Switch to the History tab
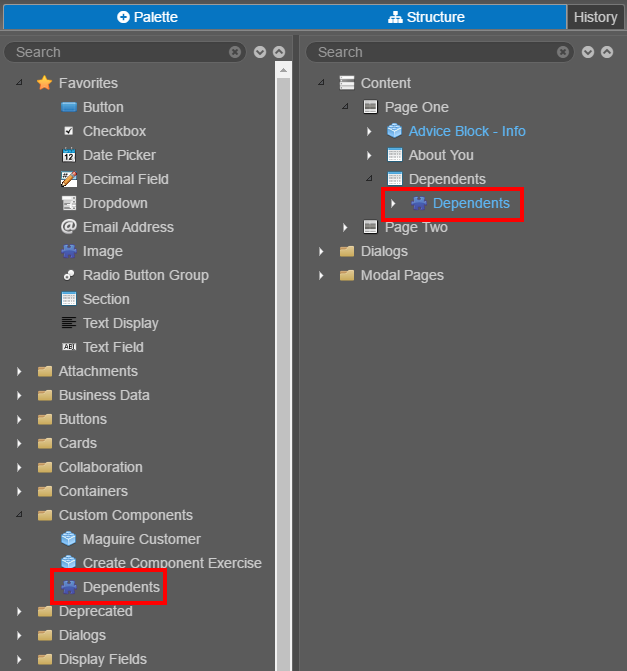This screenshot has height=671, width=627. (x=595, y=17)
